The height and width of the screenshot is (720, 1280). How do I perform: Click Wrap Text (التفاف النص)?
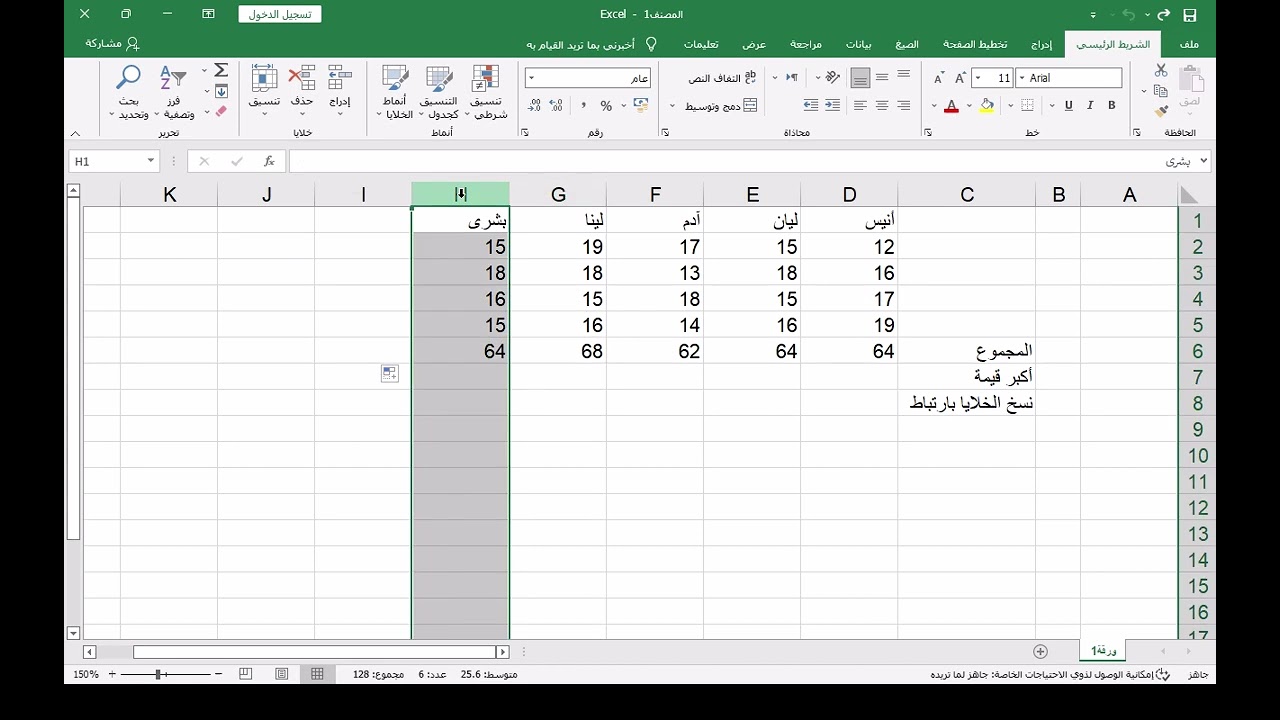(722, 78)
